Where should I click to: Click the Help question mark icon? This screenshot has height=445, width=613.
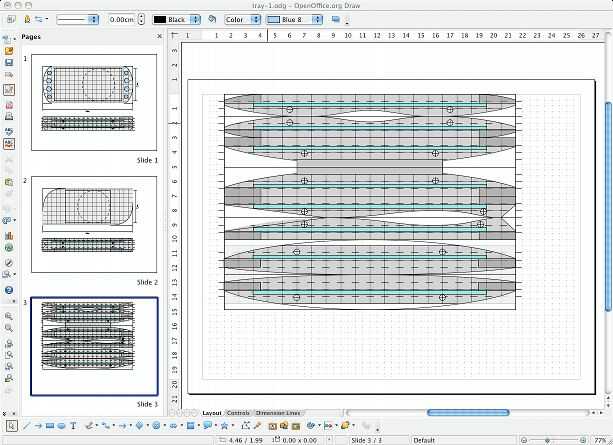tap(9, 290)
